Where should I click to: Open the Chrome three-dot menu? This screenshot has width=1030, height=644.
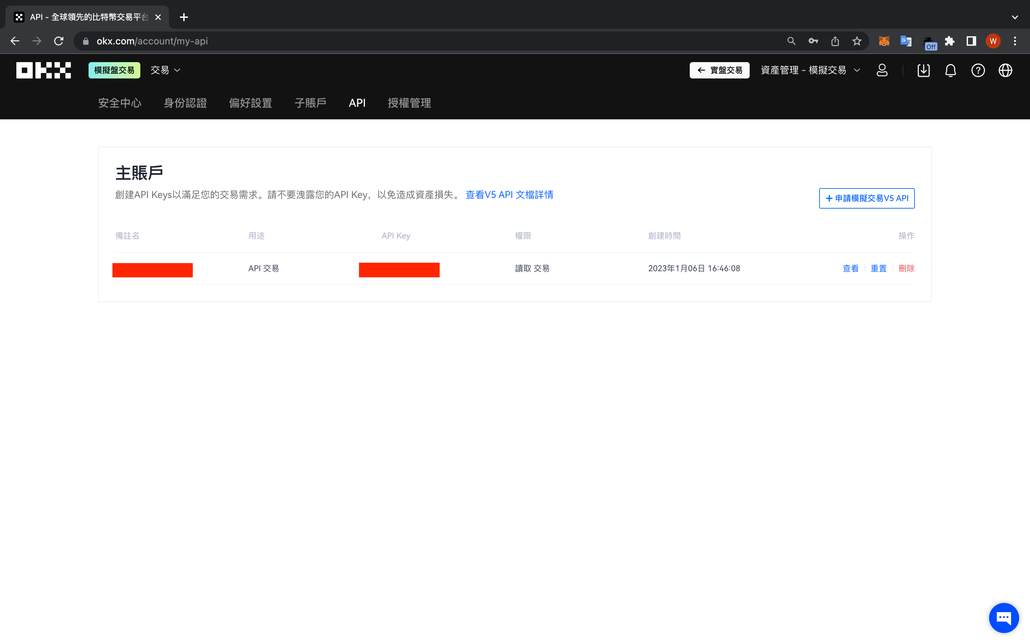[1015, 41]
